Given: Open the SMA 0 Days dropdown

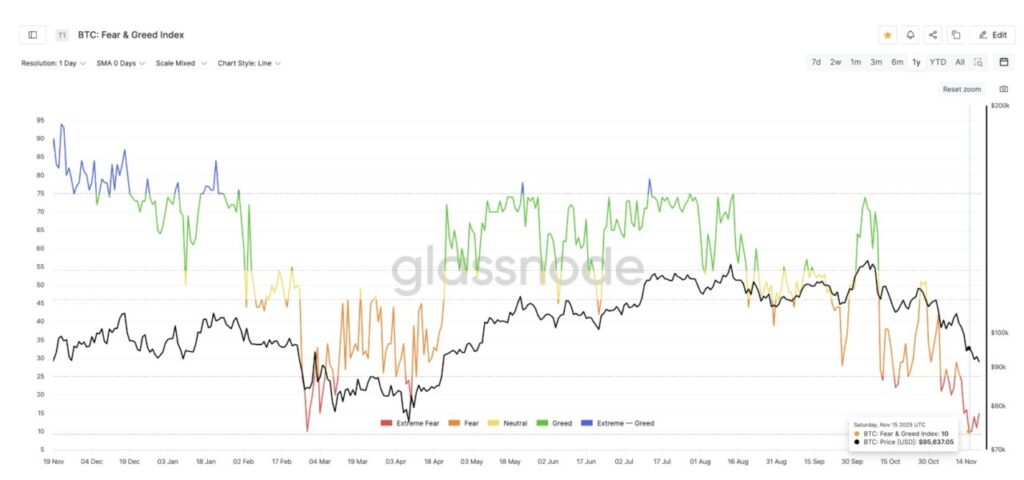Looking at the screenshot, I should [121, 63].
